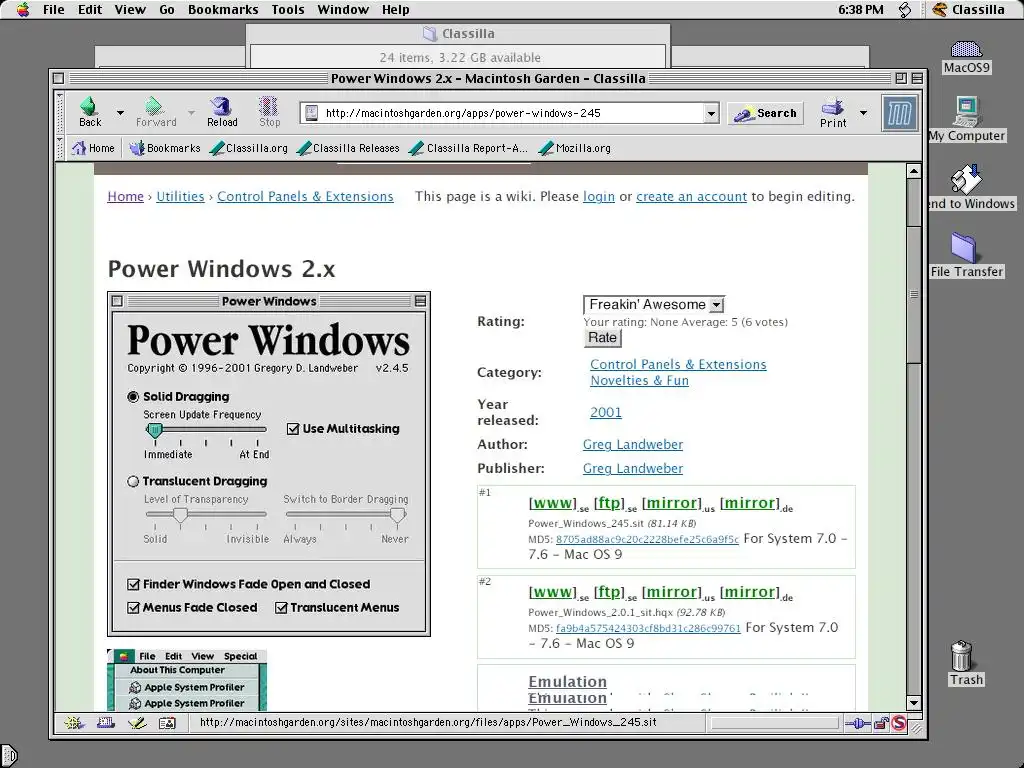Click the Back arrow icon

click(89, 106)
